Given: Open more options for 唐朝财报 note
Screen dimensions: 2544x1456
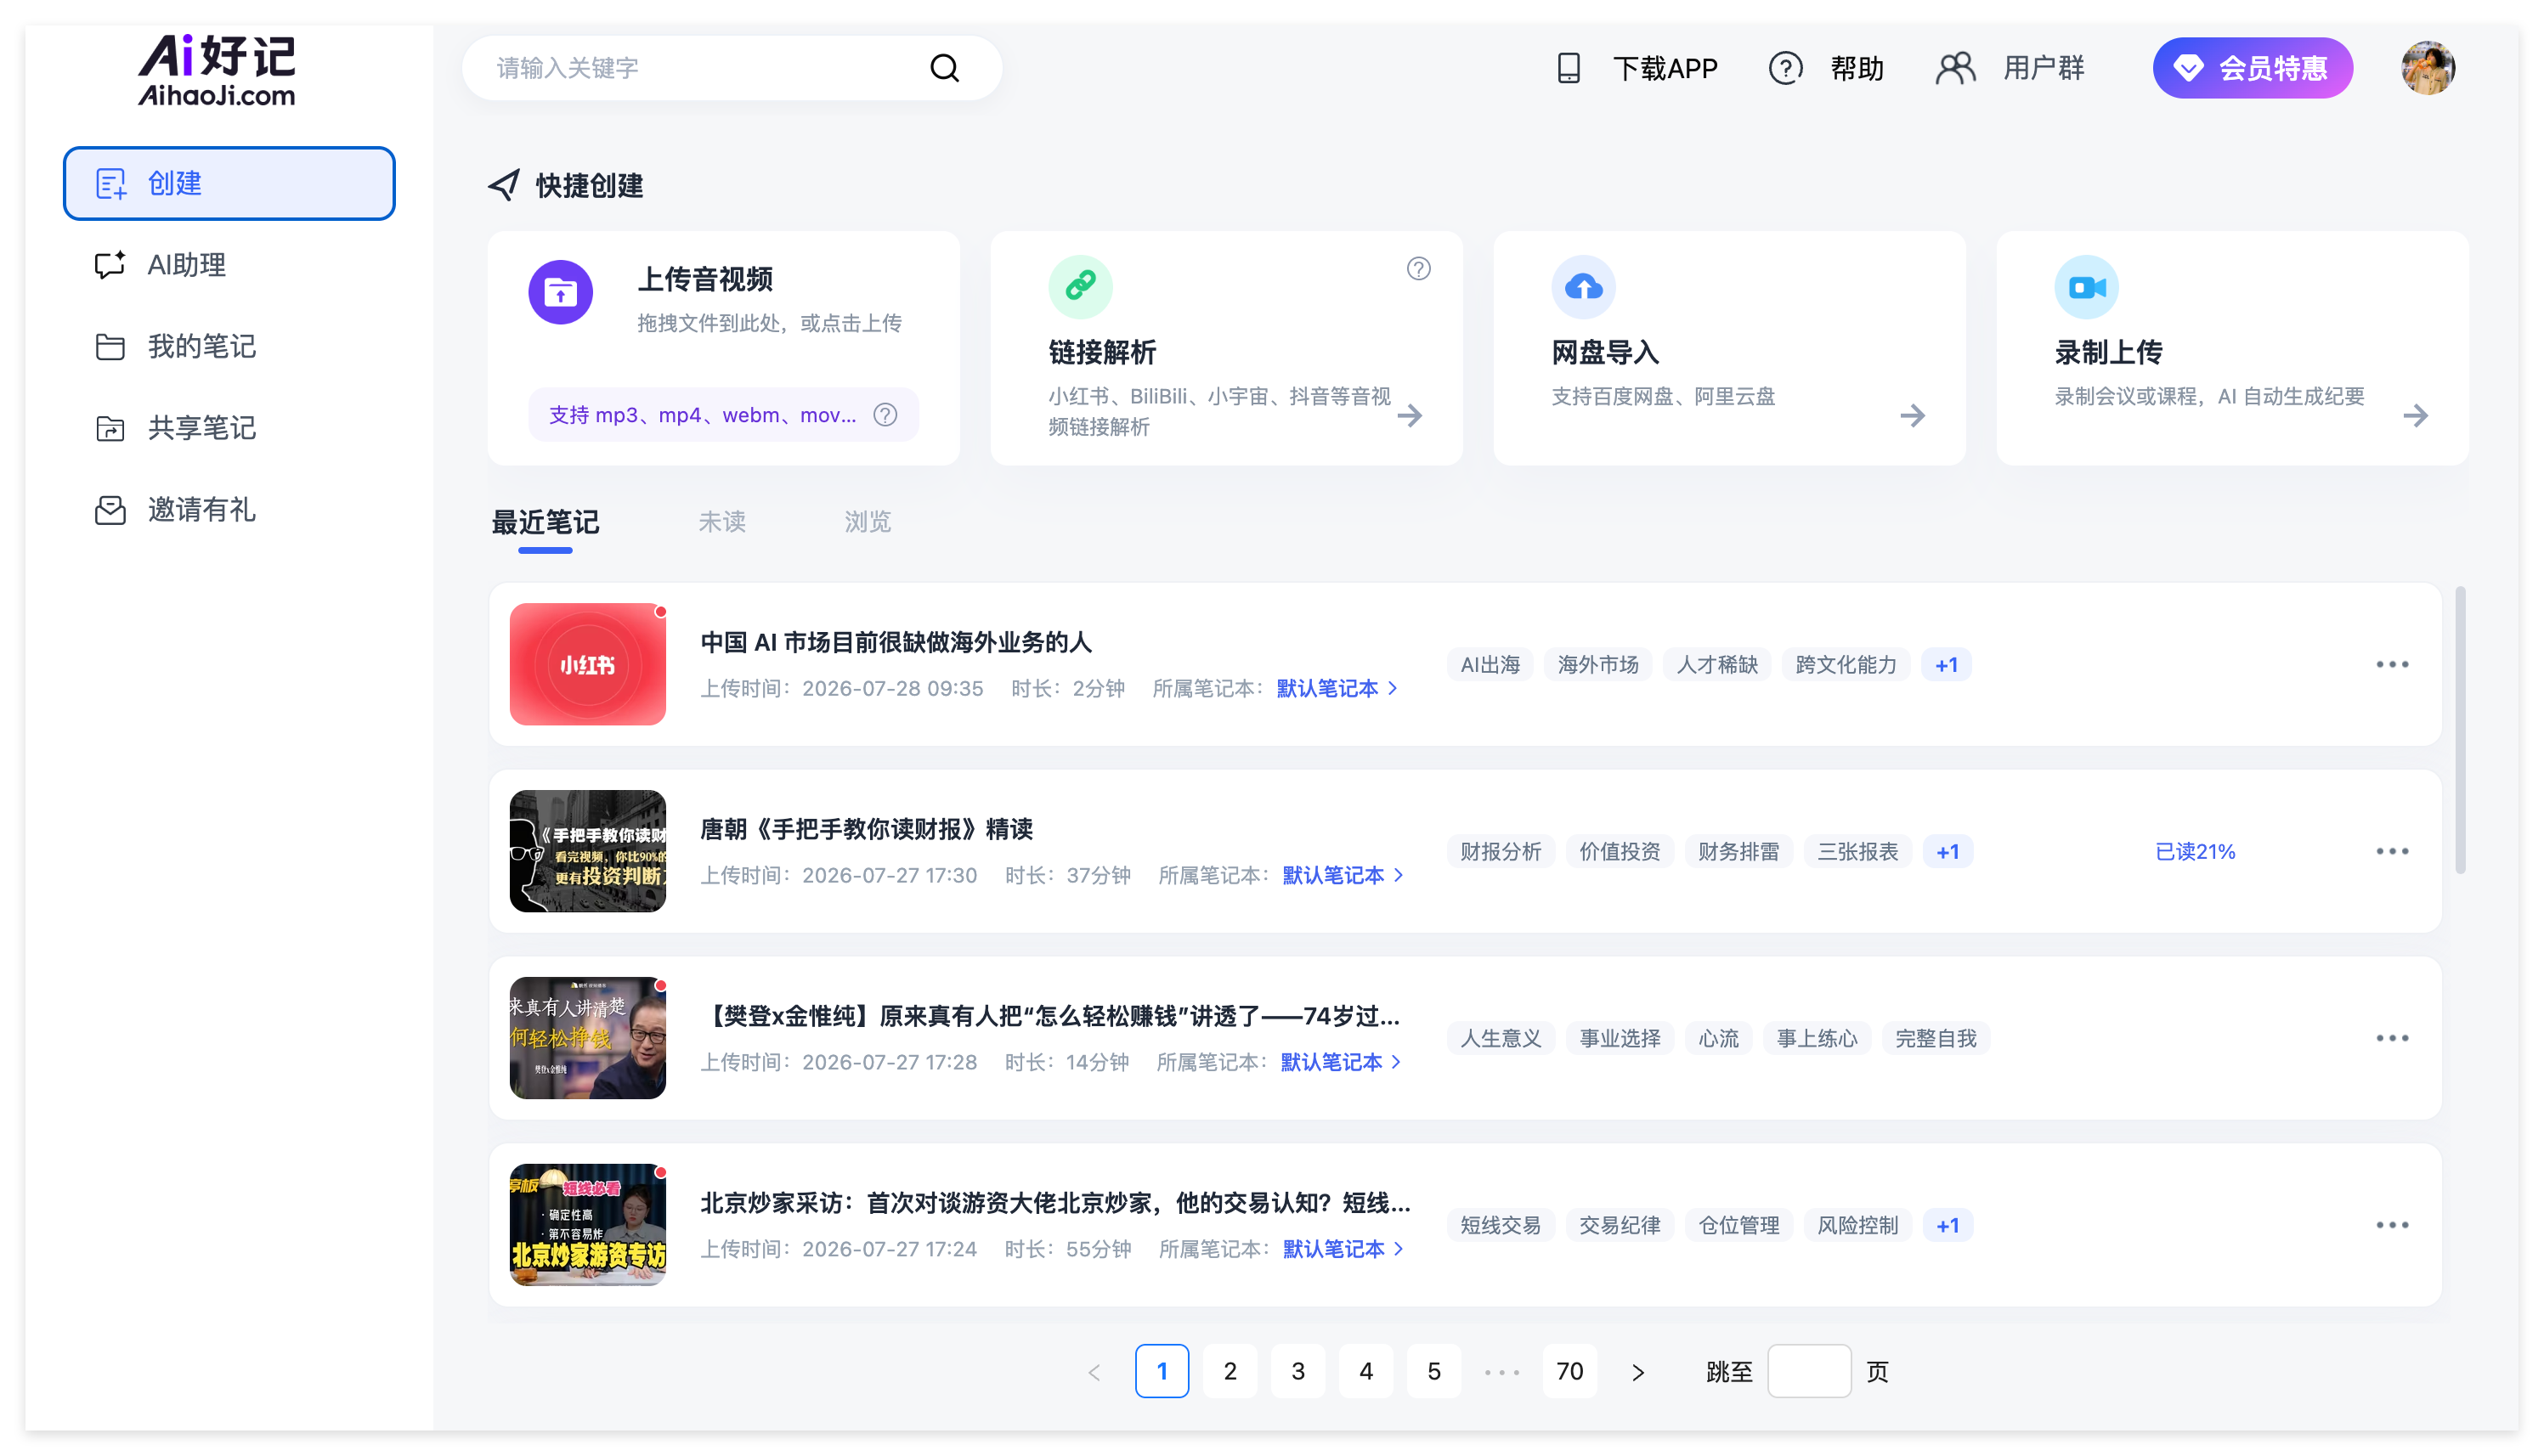Looking at the screenshot, I should click(x=2392, y=851).
